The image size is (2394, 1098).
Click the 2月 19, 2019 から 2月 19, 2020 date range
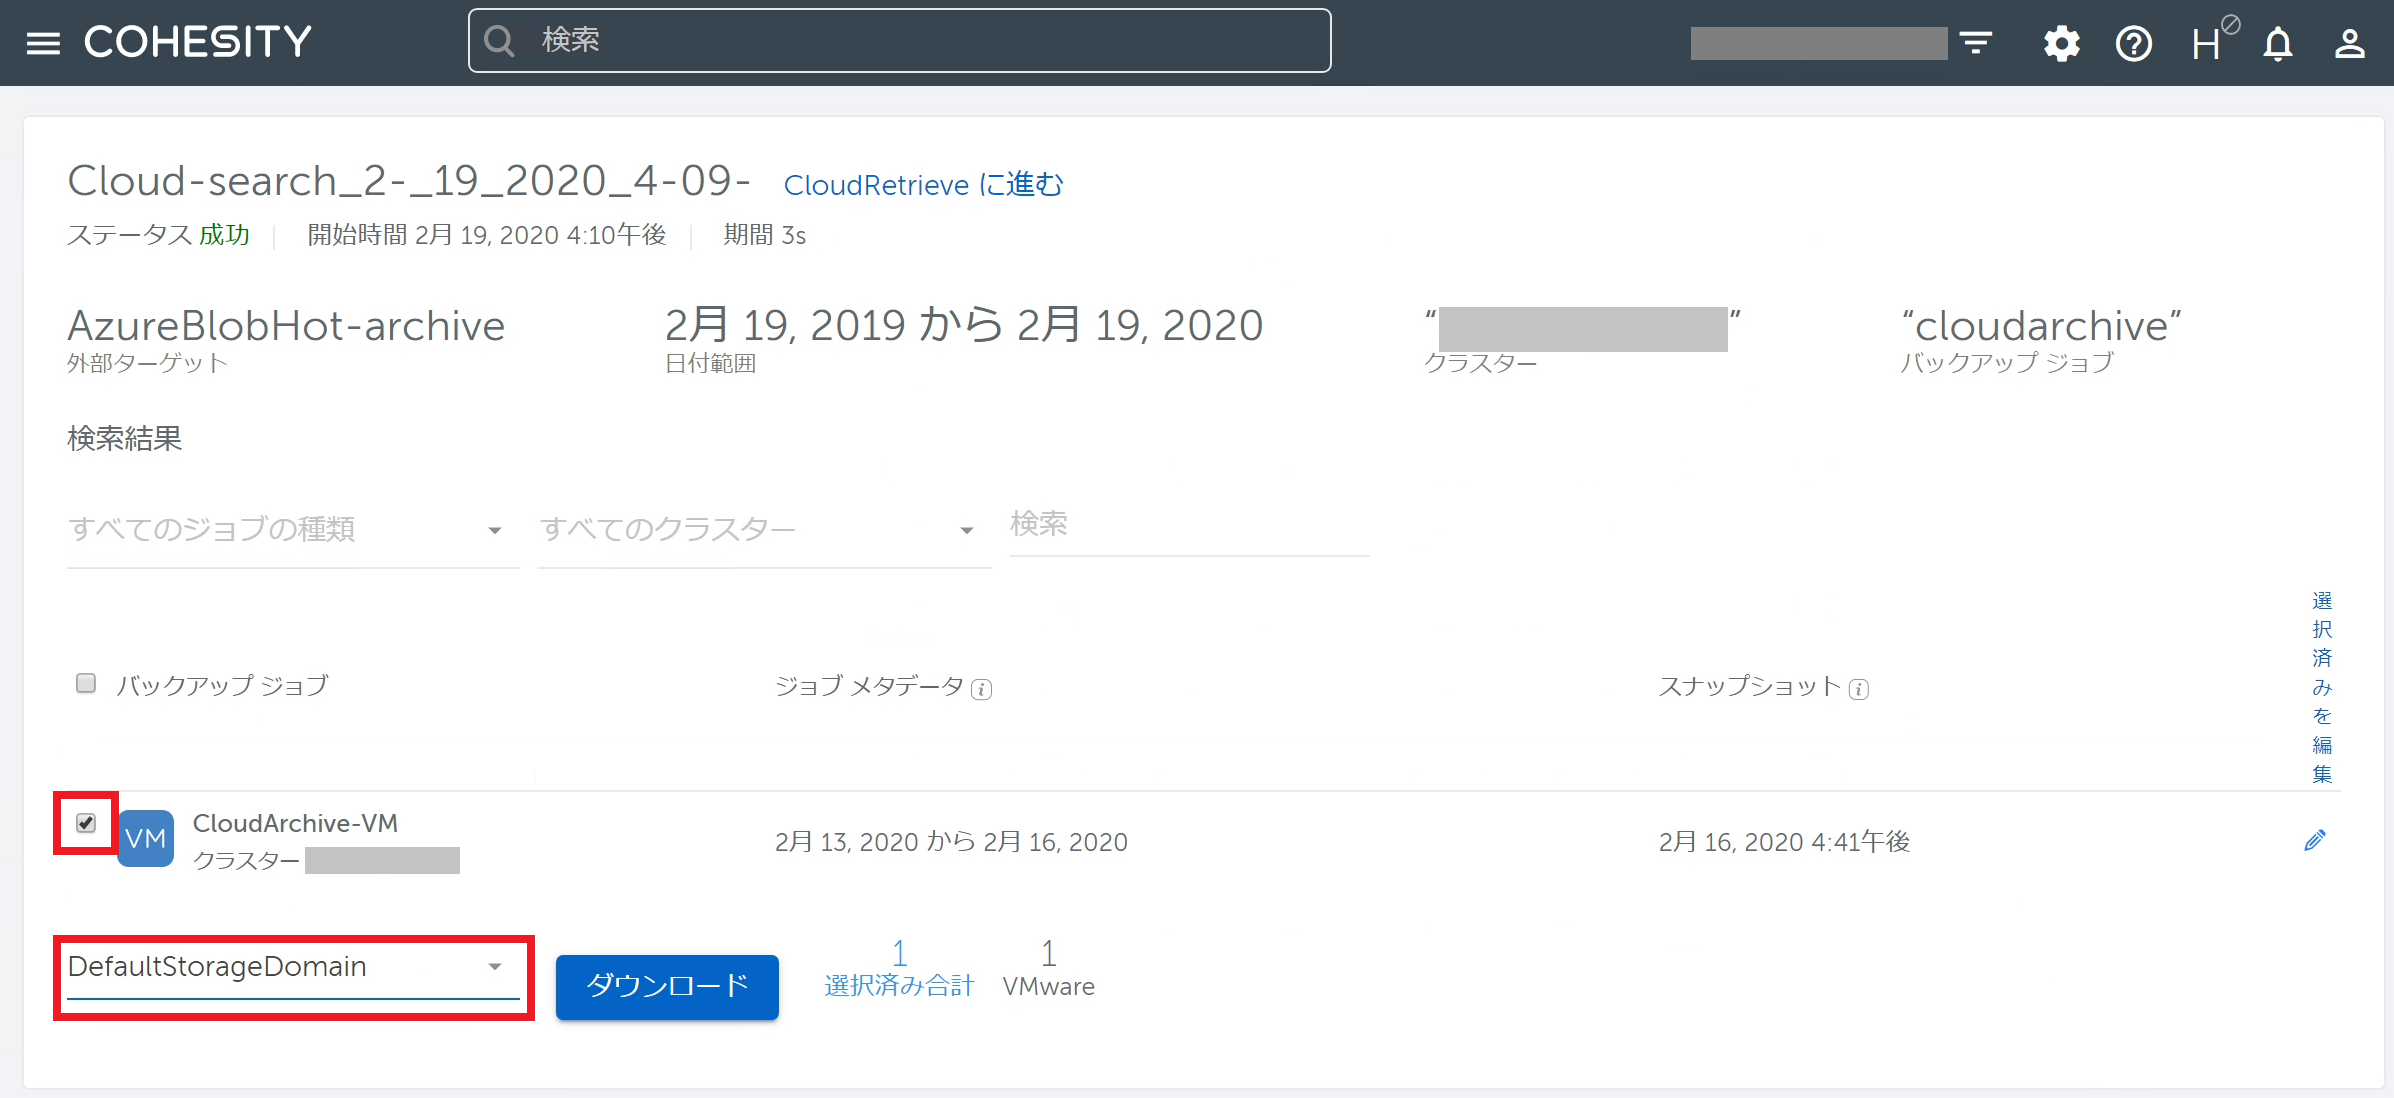pos(964,325)
